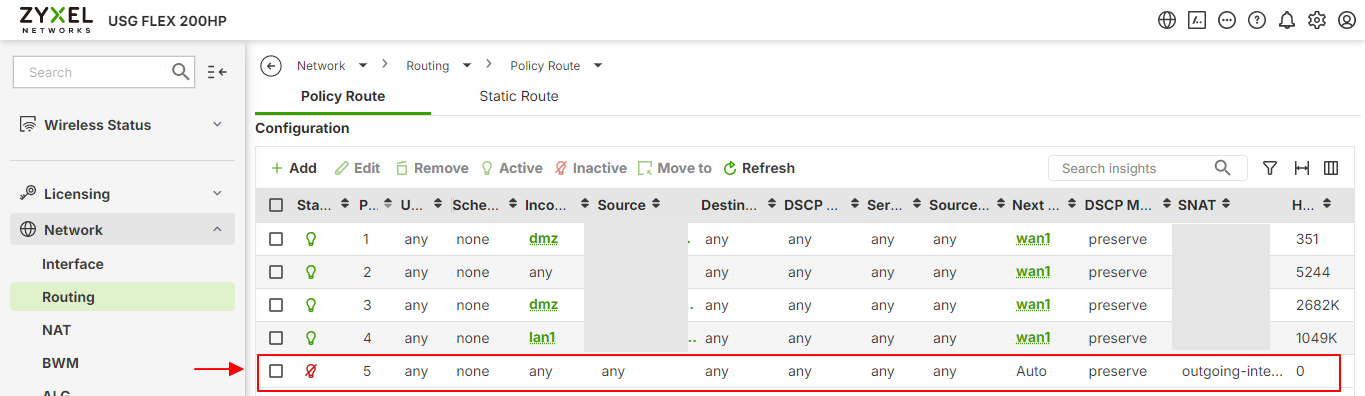This screenshot has width=1365, height=396.
Task: Open BWM in the sidebar
Action: (60, 363)
